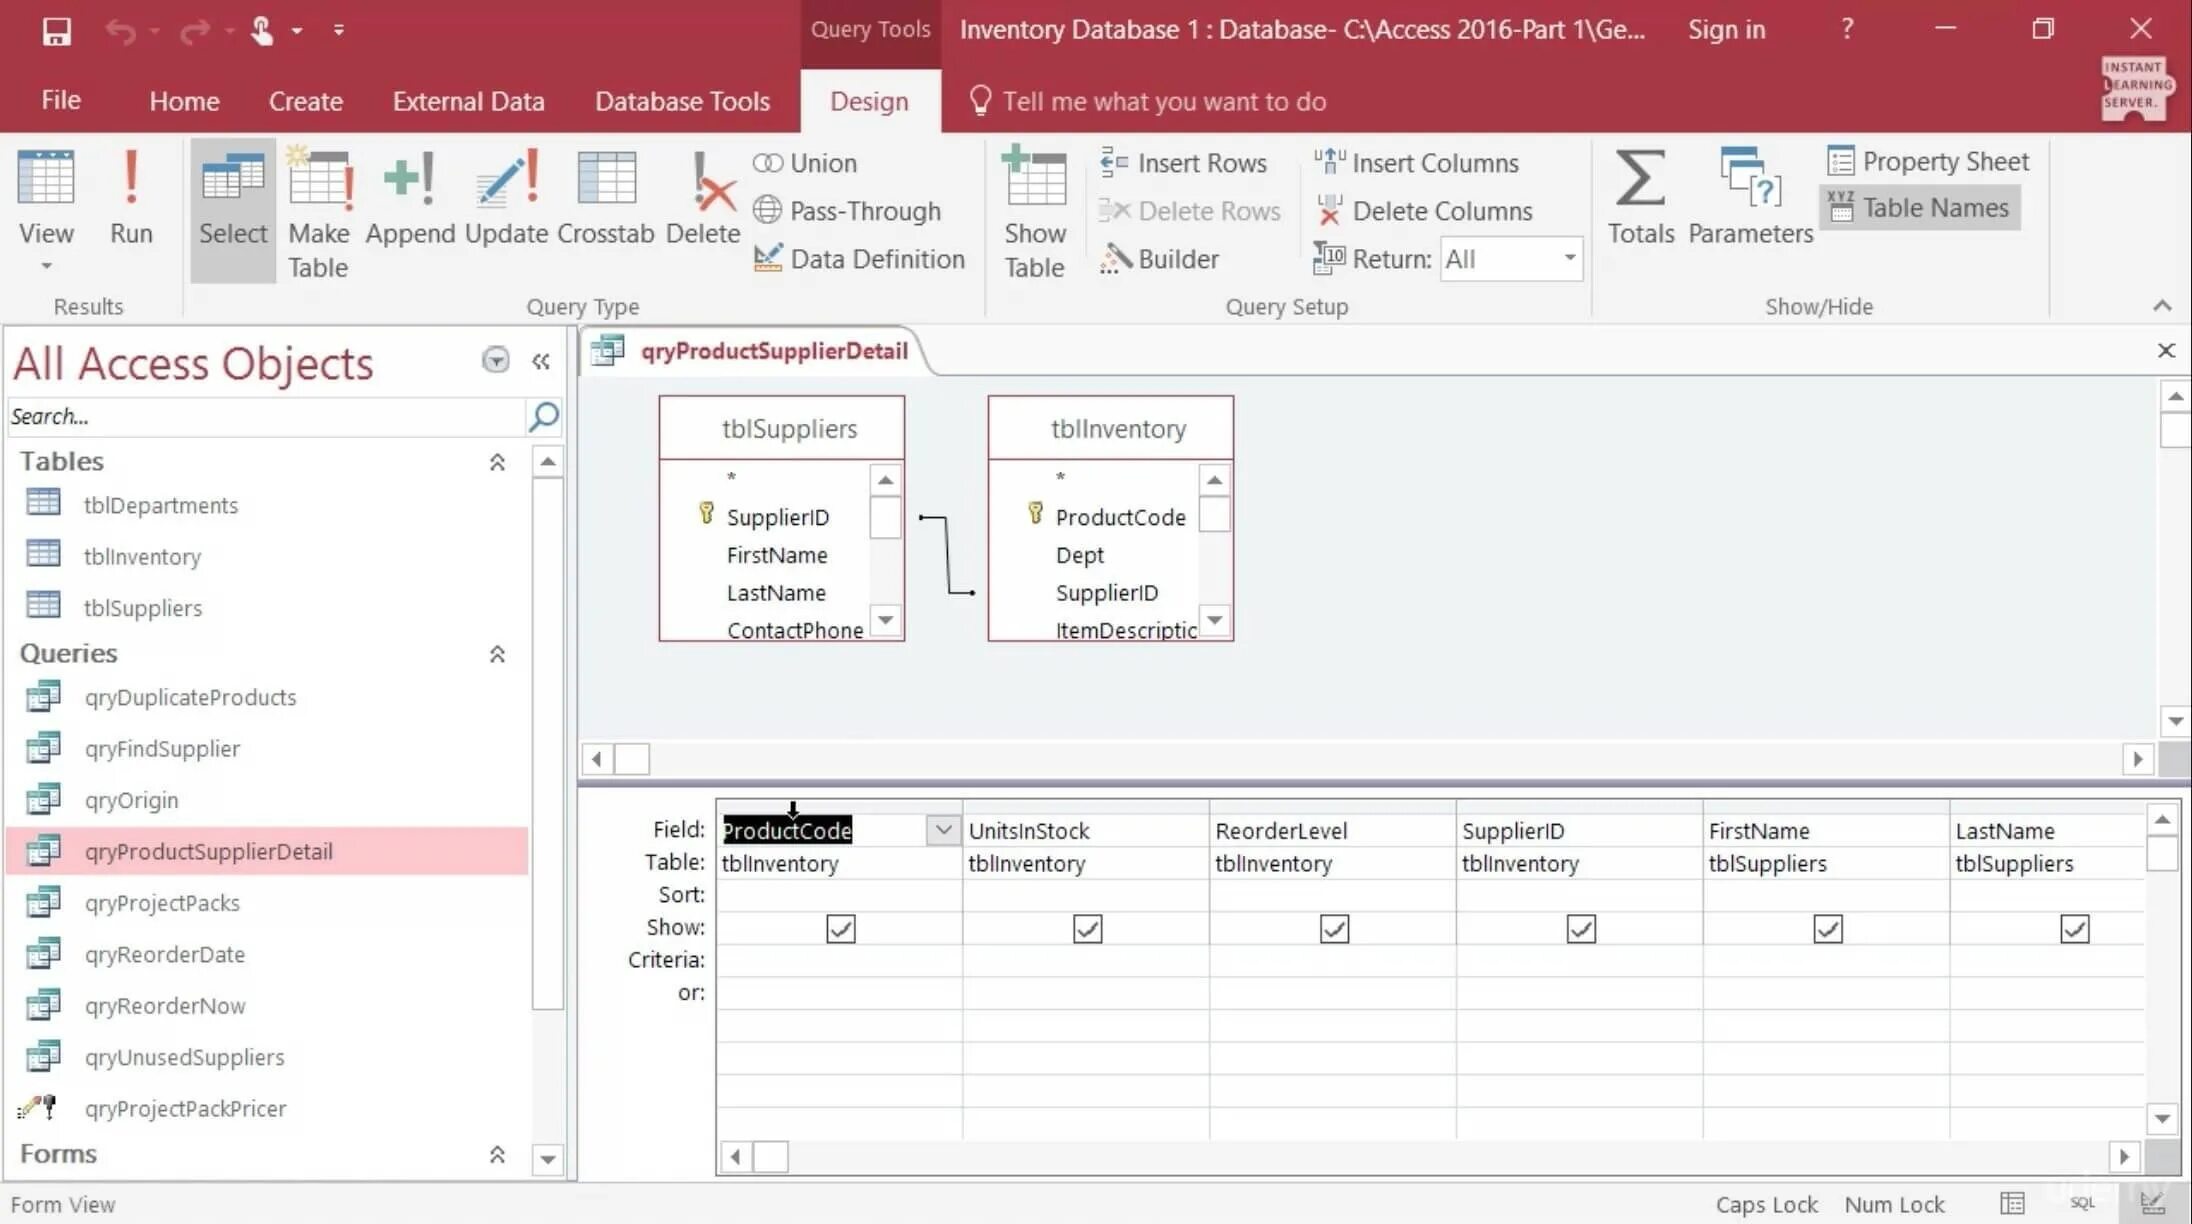
Task: Enable Show checkbox for ReorderLevel field
Action: point(1334,927)
